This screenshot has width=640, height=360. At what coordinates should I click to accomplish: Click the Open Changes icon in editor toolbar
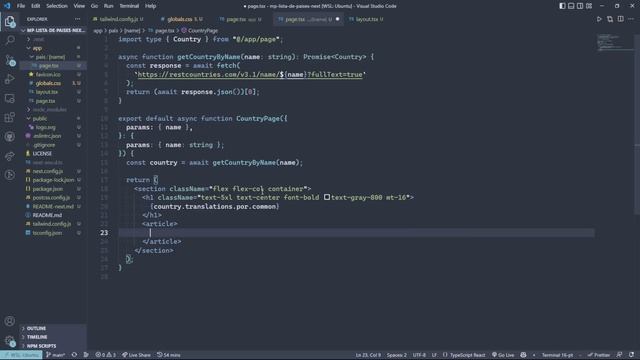[610, 19]
